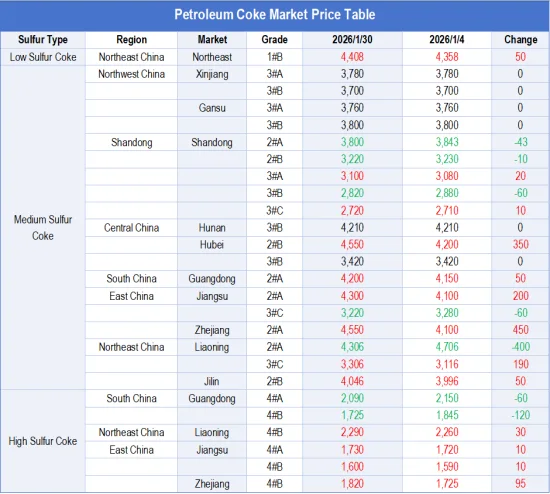Screen dimensions: 550x494
Task: Click the price value '4,150'
Action: coord(447,279)
